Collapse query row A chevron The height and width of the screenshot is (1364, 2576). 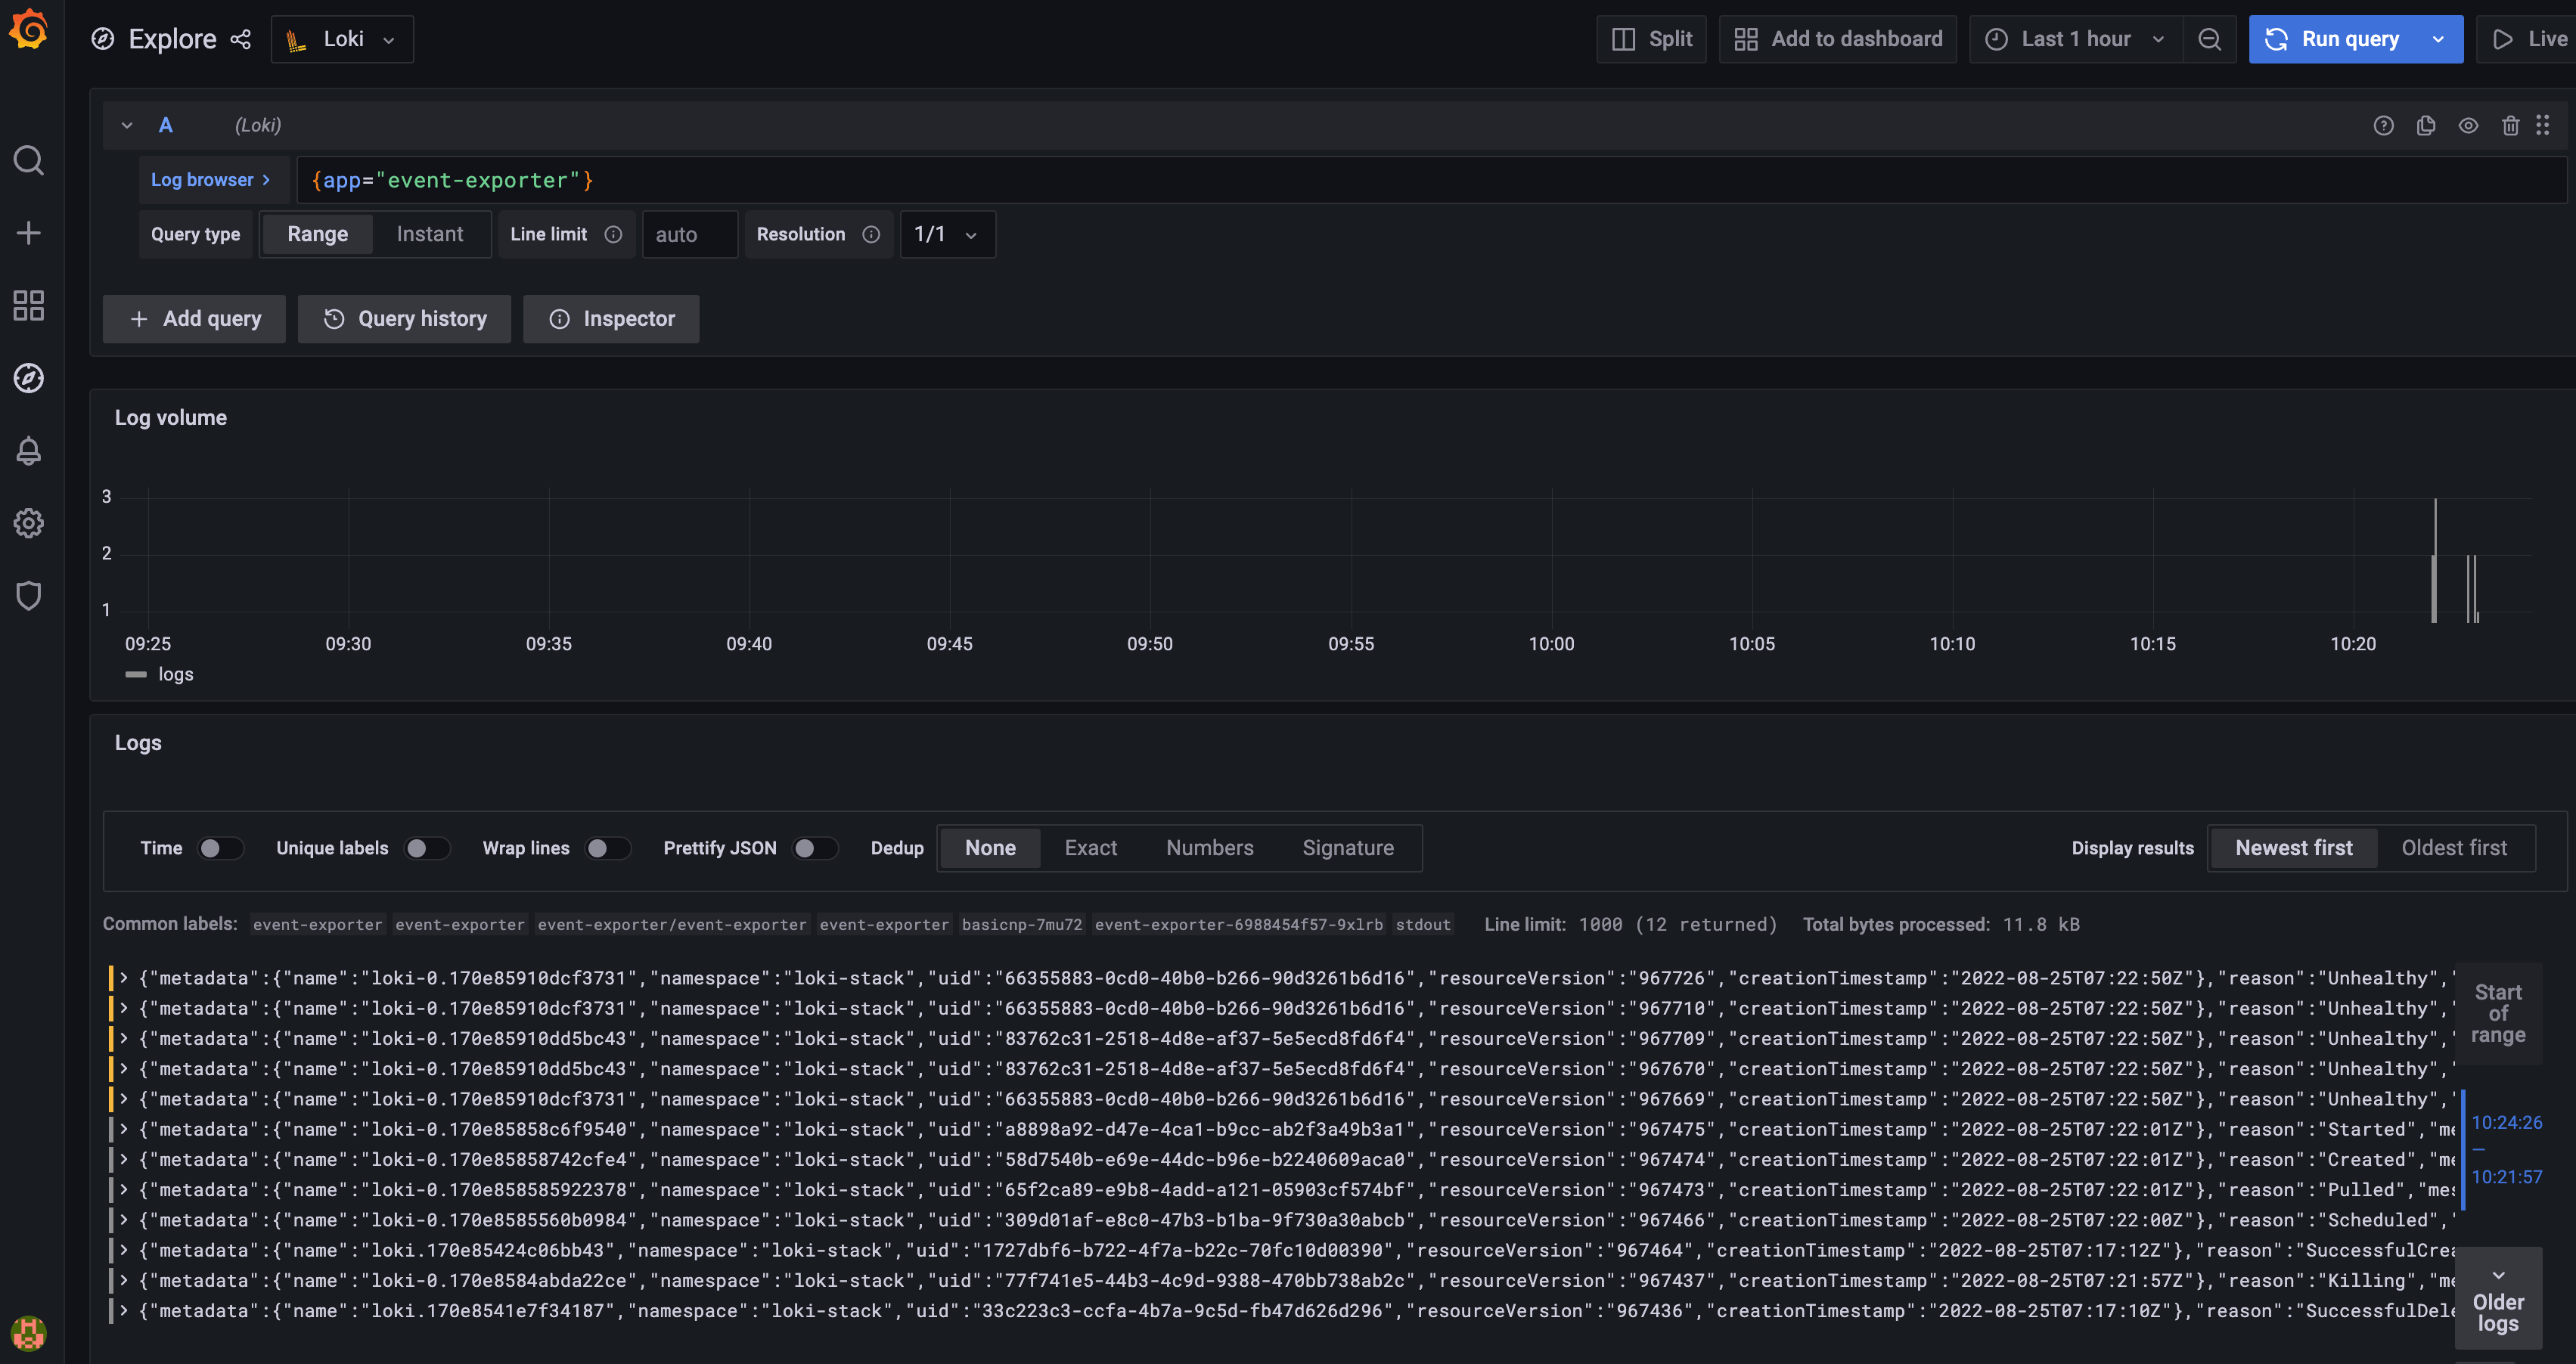pos(127,125)
